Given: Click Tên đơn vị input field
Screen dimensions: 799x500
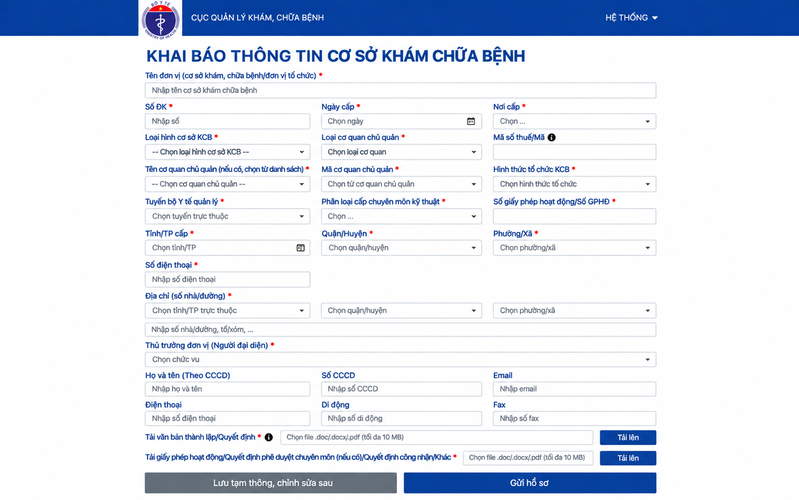Looking at the screenshot, I should pyautogui.click(x=401, y=90).
